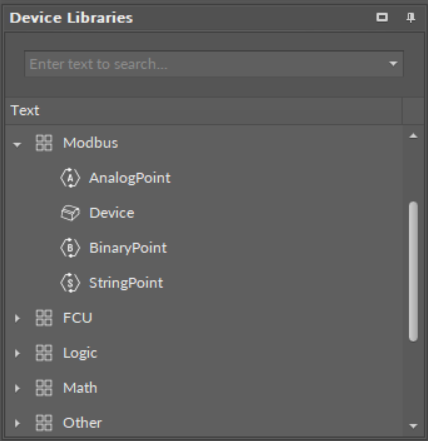Select the StringPoint tree item

tap(126, 283)
